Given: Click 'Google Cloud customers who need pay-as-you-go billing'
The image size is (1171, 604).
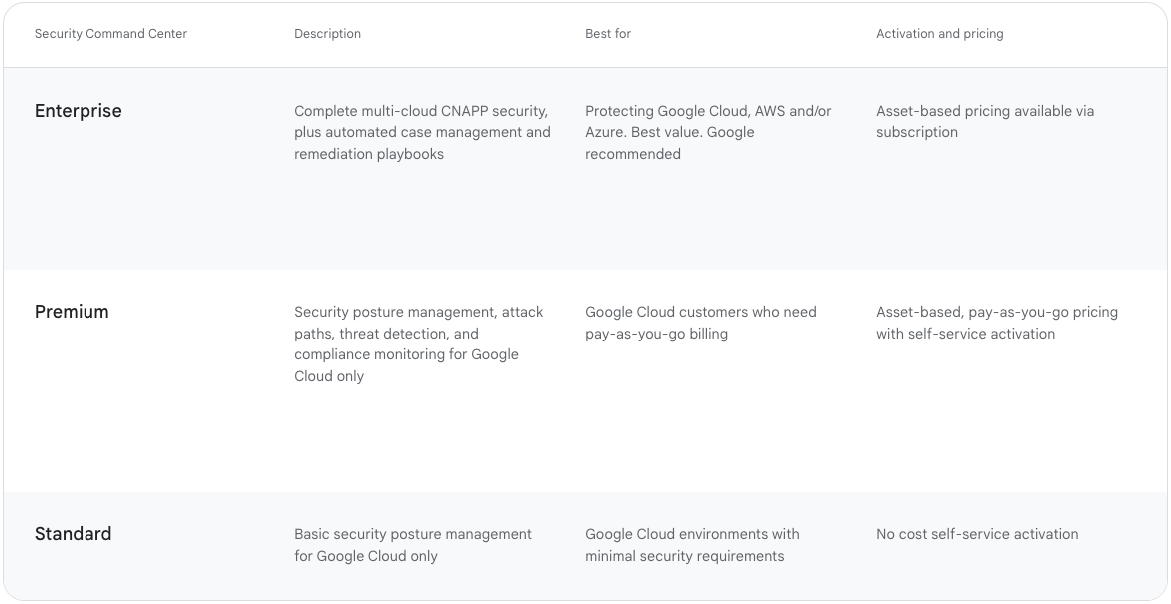Looking at the screenshot, I should [701, 323].
